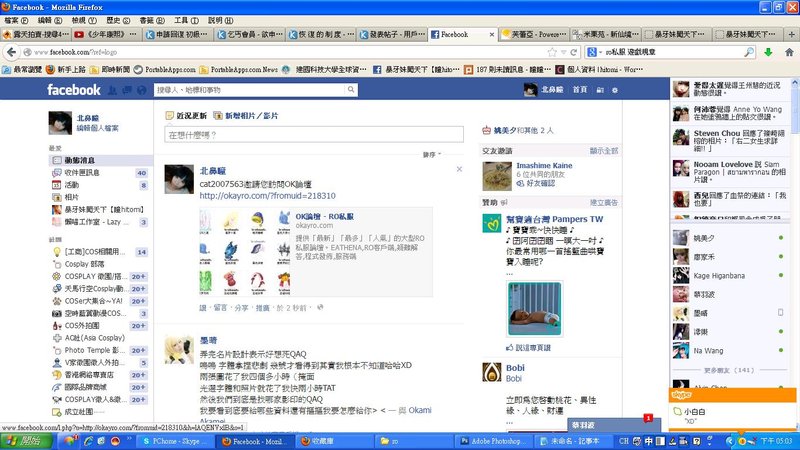800x450 pixels.
Task: Click the link preview thumbnail image
Action: [244, 252]
